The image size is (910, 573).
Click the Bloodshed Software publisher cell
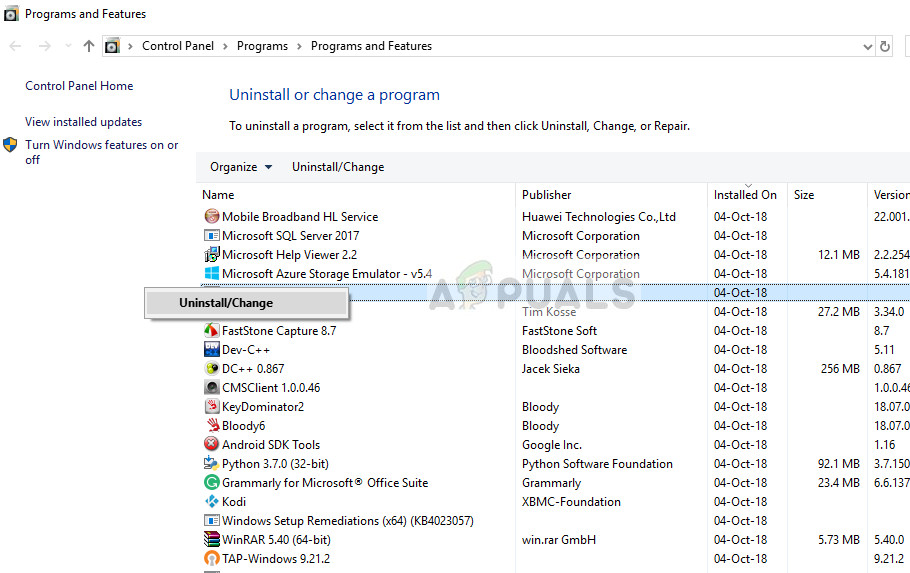(x=574, y=349)
